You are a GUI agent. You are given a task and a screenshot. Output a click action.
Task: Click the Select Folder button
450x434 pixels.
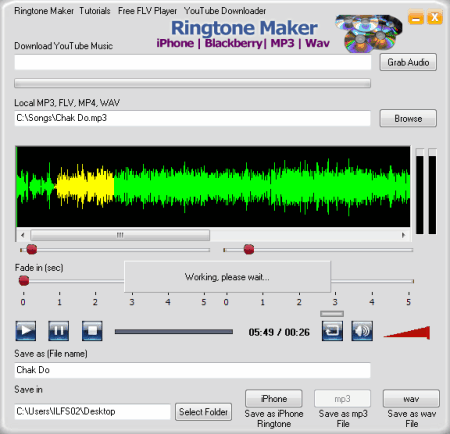(x=203, y=412)
